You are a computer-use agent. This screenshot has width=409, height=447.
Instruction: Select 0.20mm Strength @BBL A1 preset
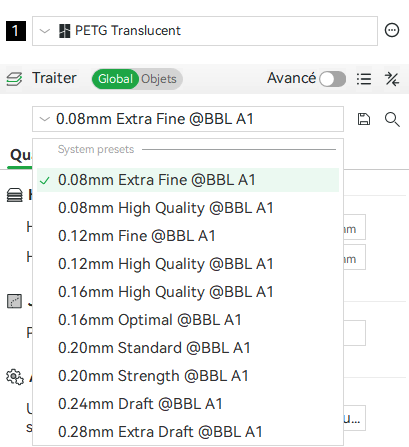pyautogui.click(x=188, y=376)
